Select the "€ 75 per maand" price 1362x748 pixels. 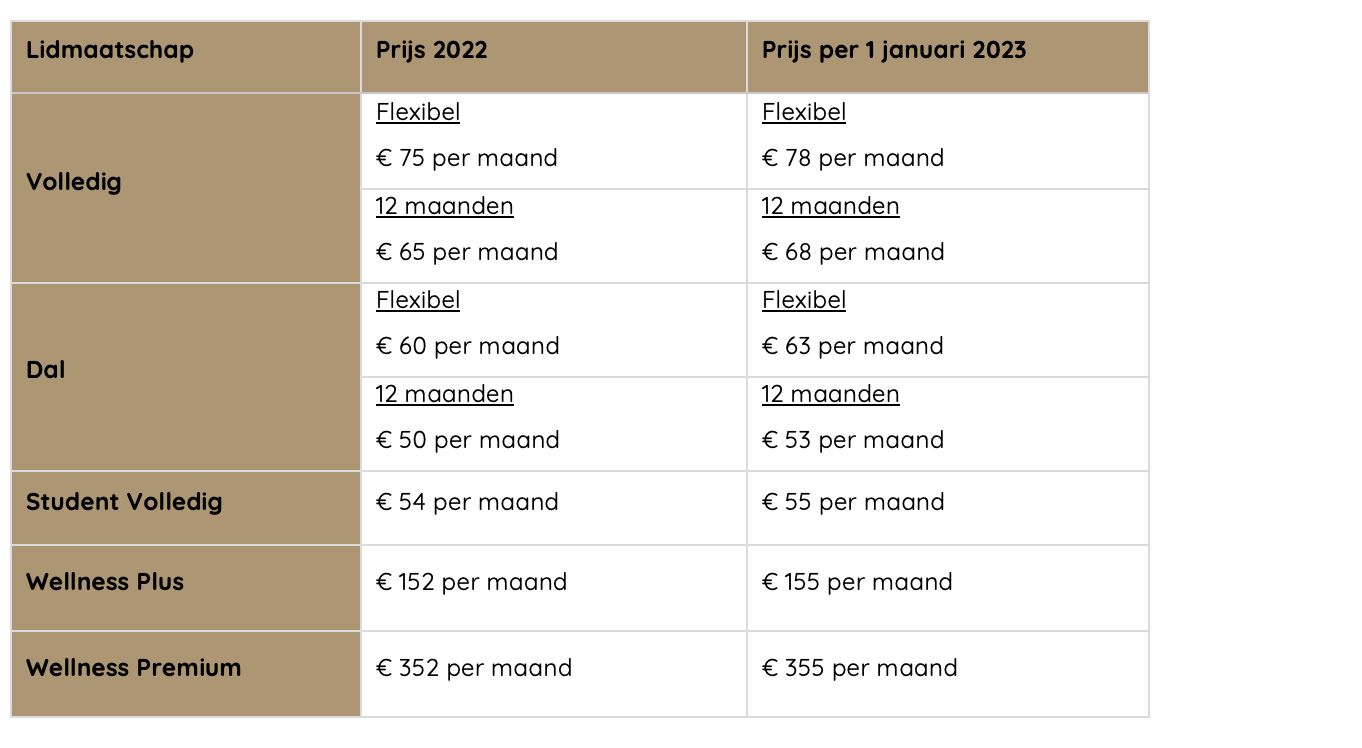pos(467,158)
